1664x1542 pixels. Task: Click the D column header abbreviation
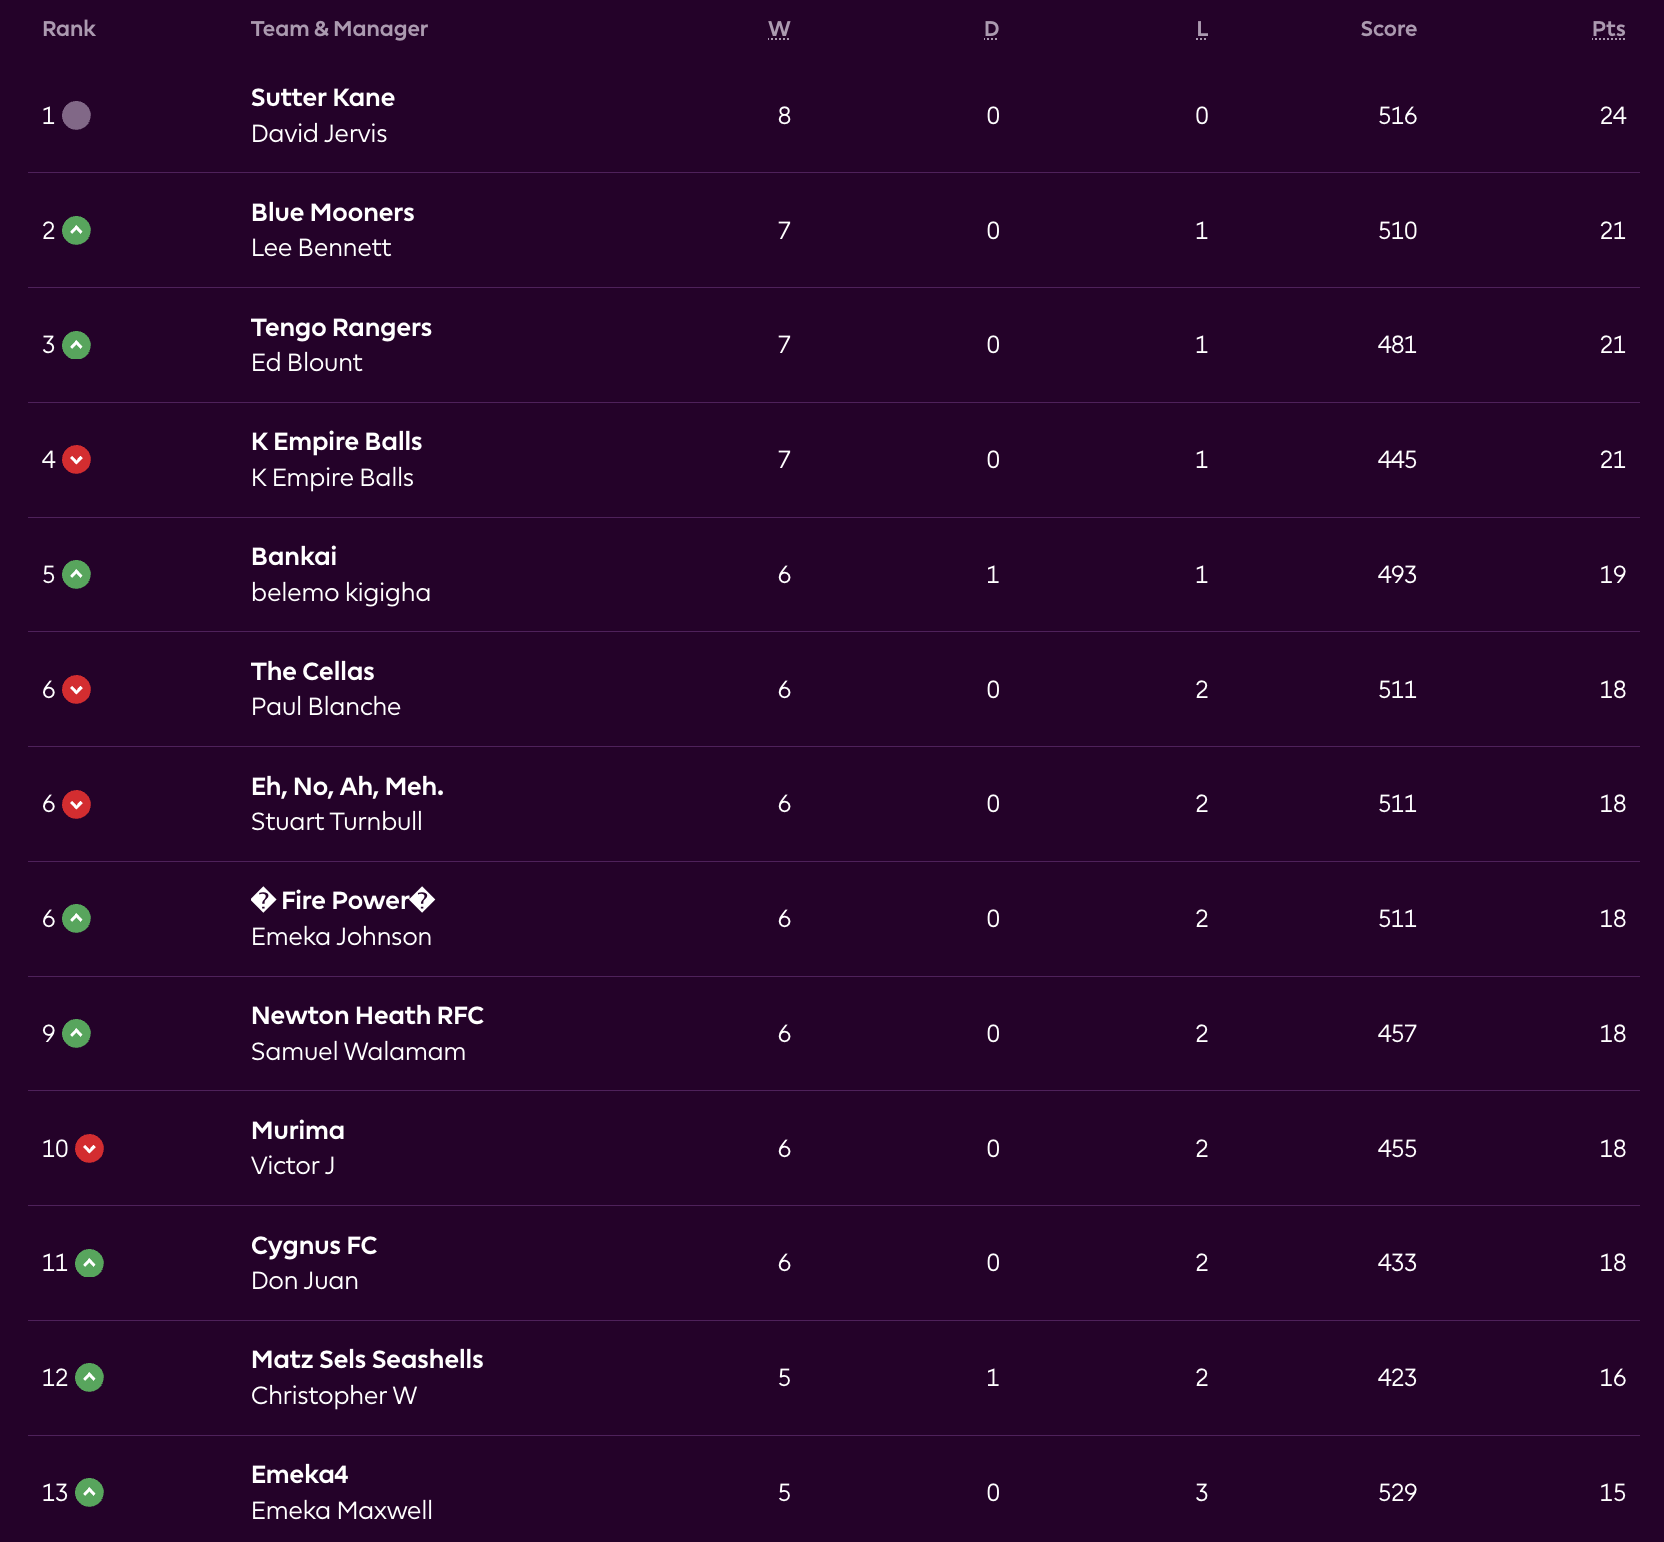pos(991,29)
